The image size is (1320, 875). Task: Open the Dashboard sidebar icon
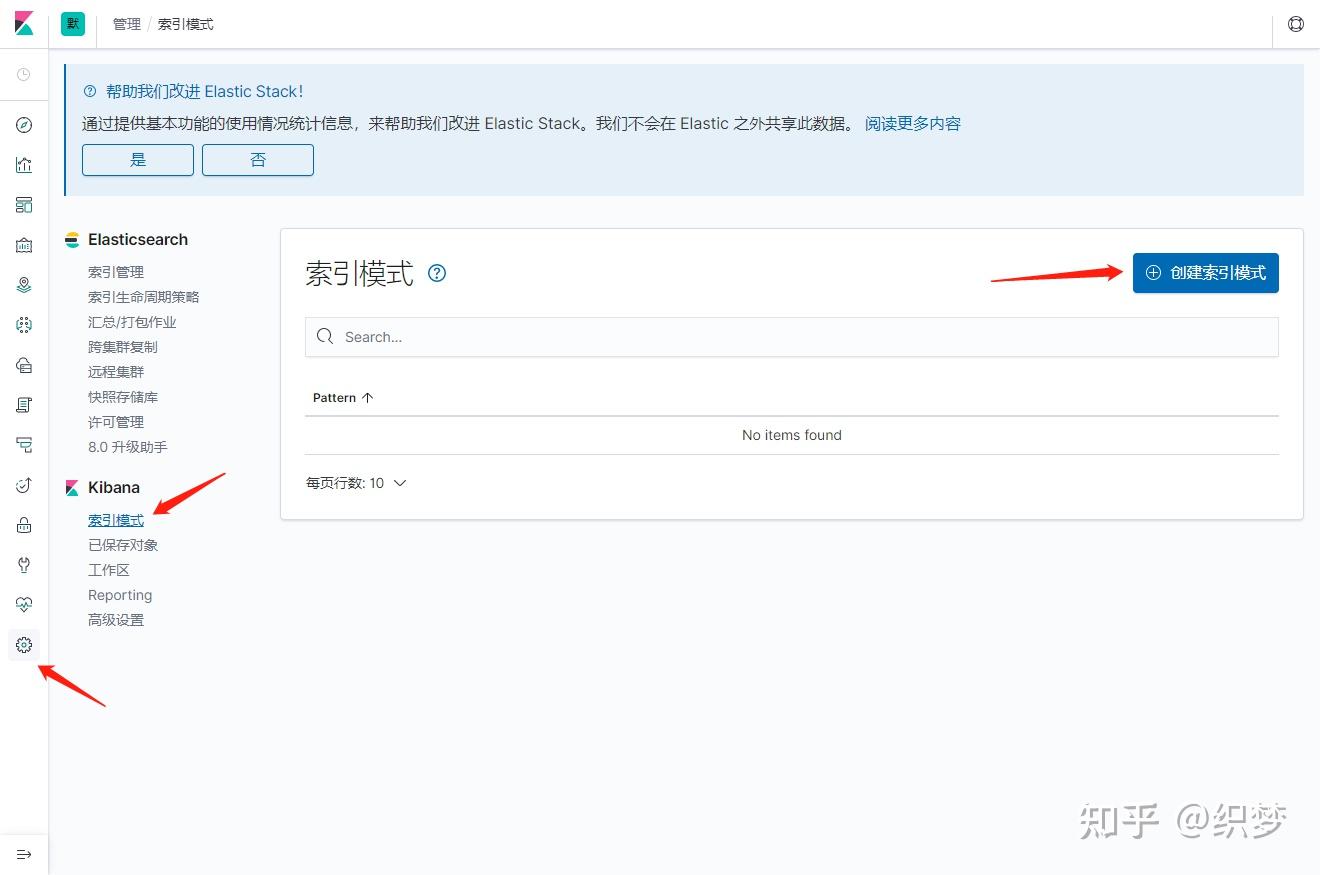[x=24, y=204]
